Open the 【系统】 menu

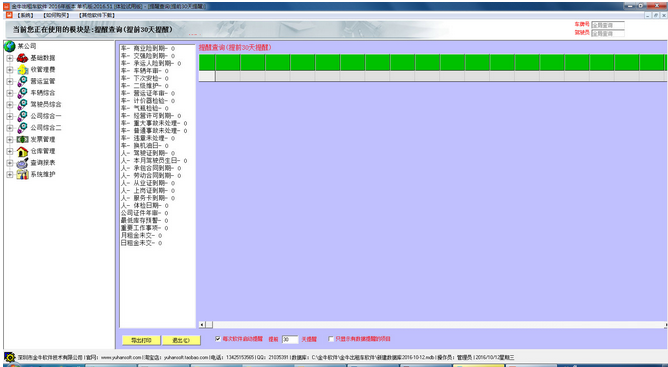(25, 15)
